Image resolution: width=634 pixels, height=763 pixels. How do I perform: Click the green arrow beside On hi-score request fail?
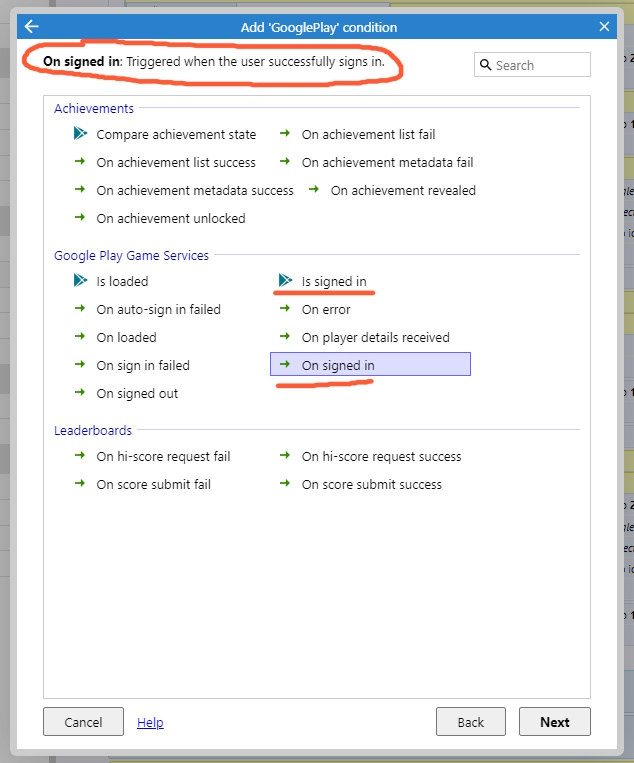click(80, 455)
